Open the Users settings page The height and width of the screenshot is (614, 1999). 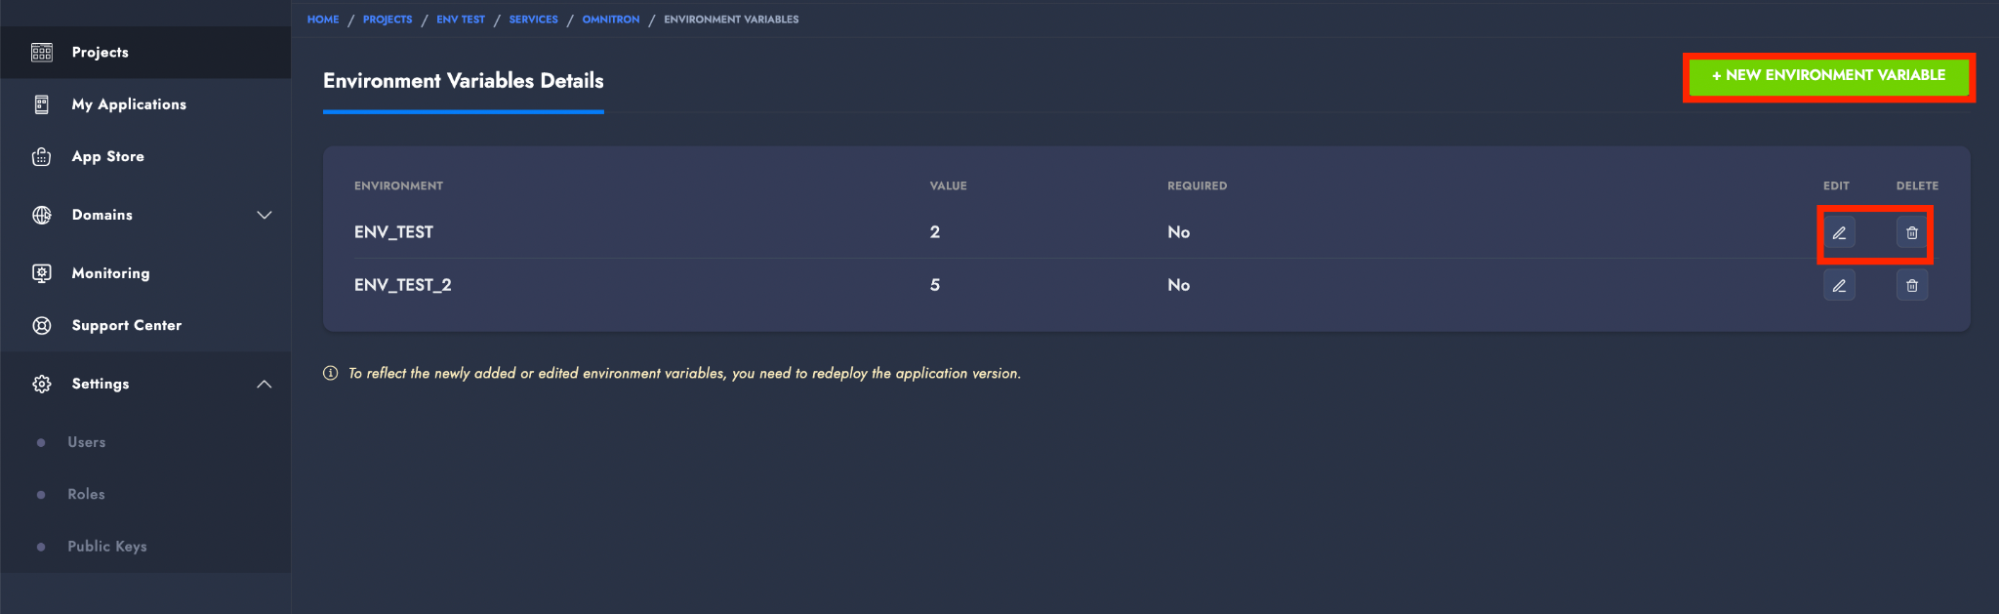(x=86, y=442)
